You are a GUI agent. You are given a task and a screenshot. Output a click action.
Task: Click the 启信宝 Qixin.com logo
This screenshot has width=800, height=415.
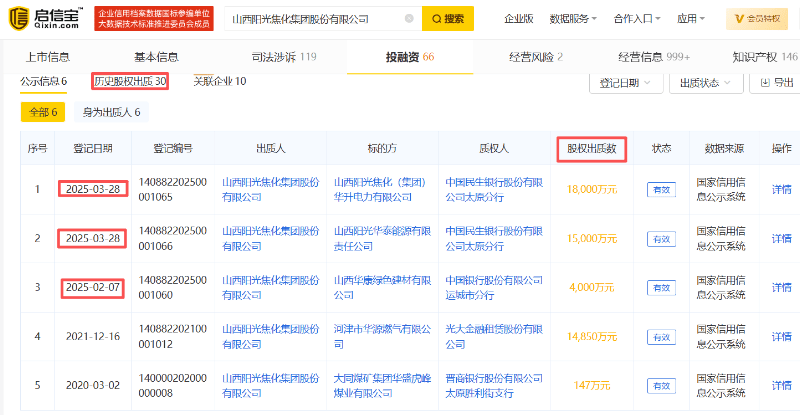coord(46,18)
